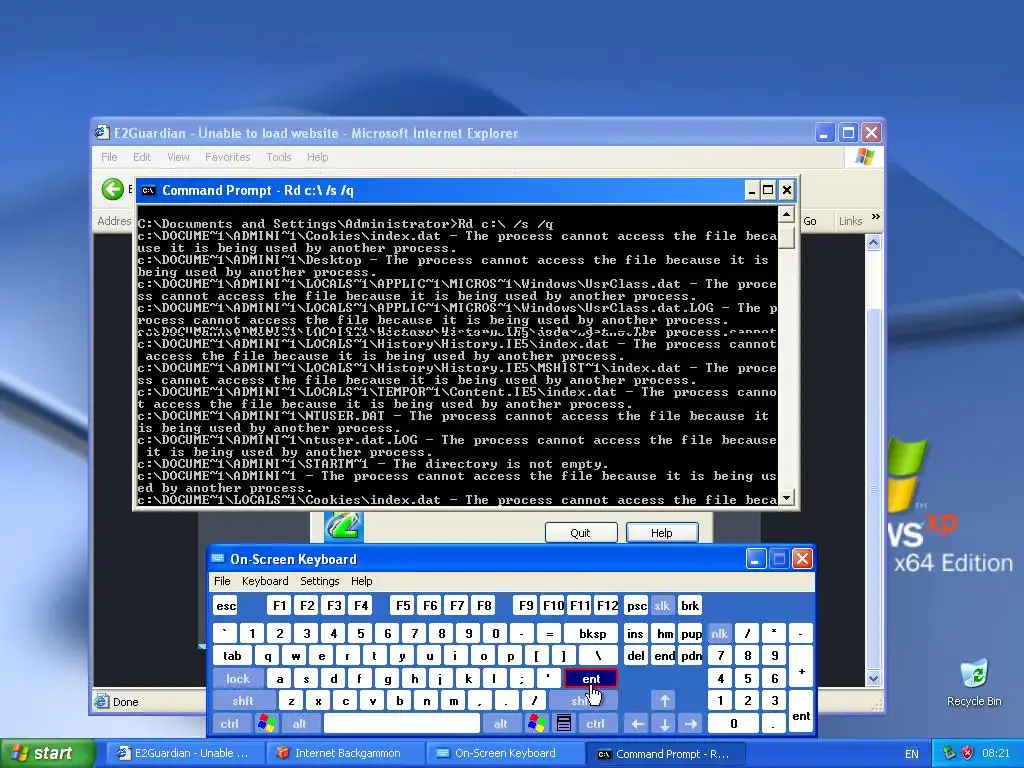
Task: Click Internet Explorer scrollbar down arrow
Action: tap(874, 679)
